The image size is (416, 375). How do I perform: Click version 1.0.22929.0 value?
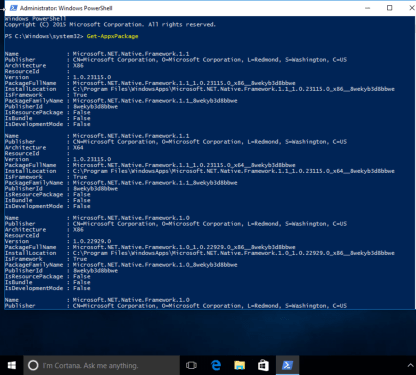tap(92, 241)
